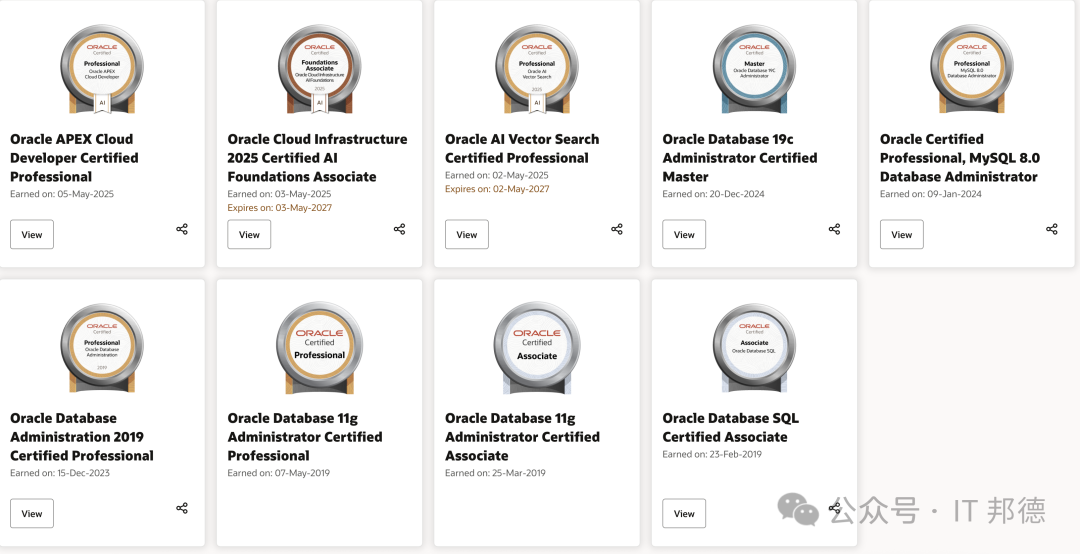Open the Database 11g Administrator Certified Professional title
This screenshot has width=1080, height=554.
coord(305,437)
